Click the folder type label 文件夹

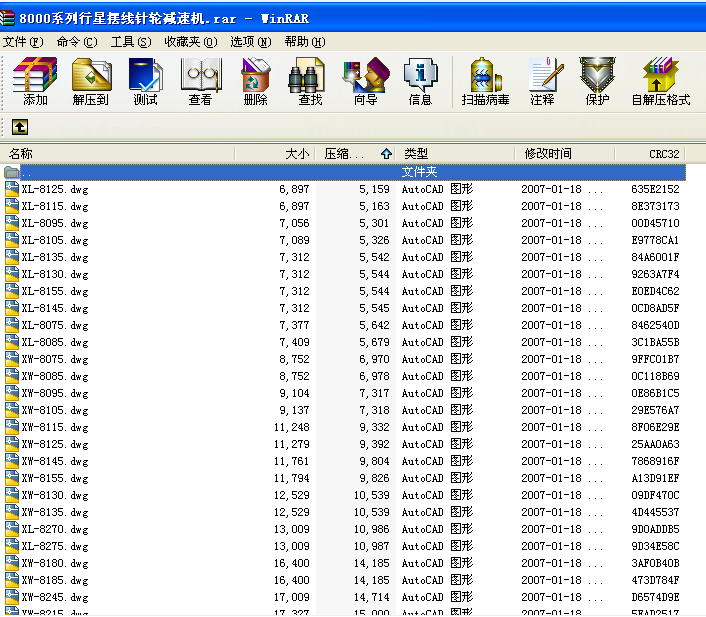point(419,172)
